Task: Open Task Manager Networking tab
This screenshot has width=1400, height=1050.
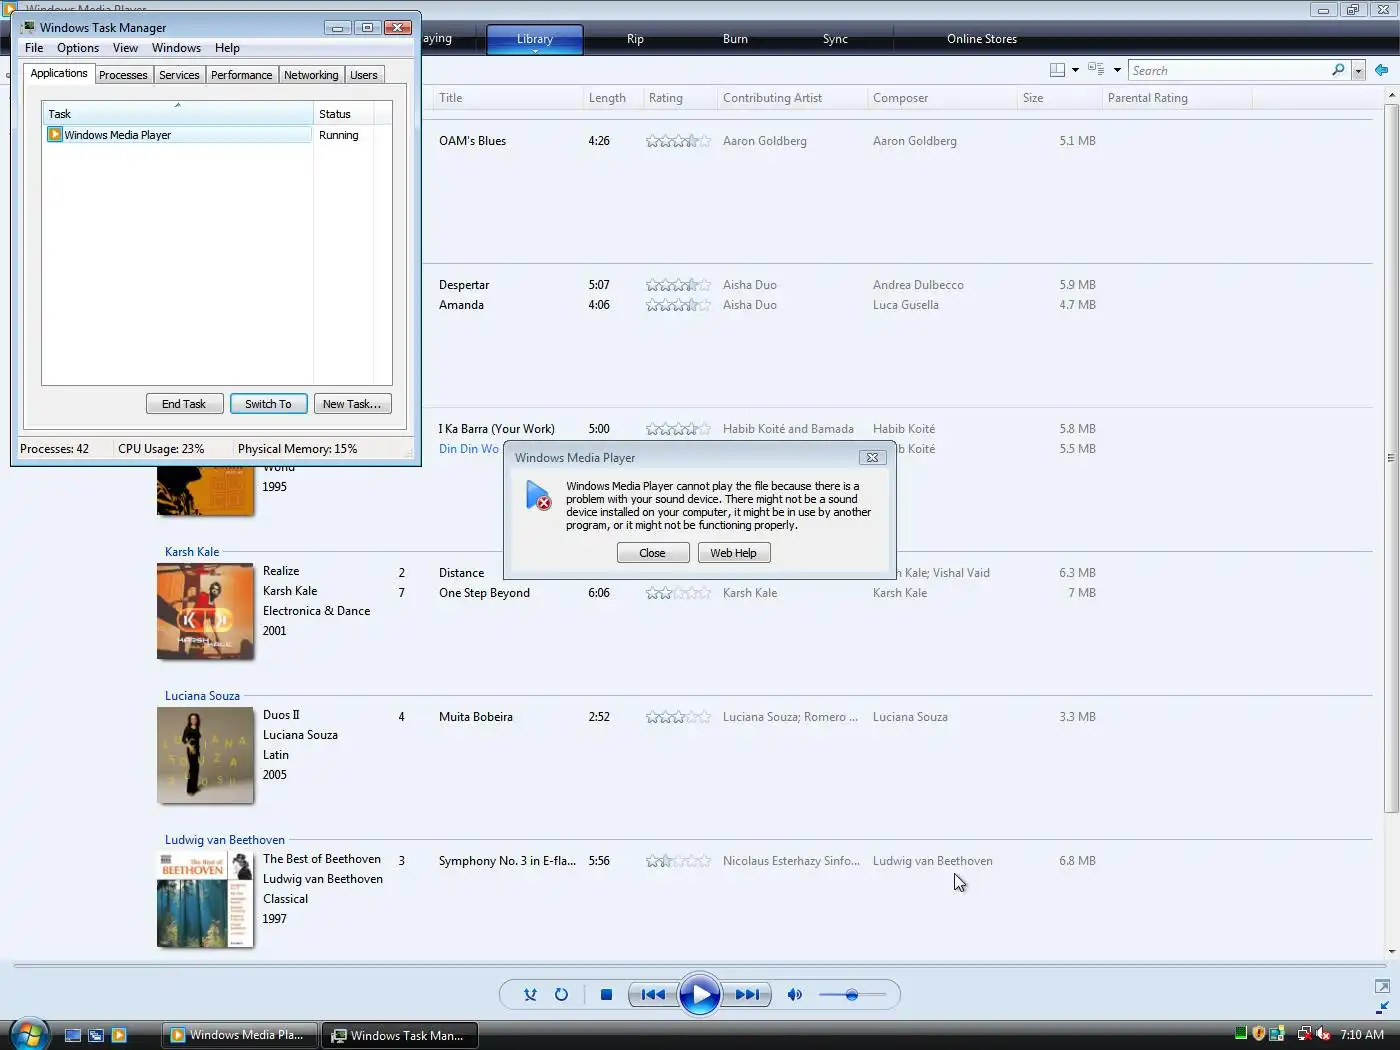Action: point(311,75)
